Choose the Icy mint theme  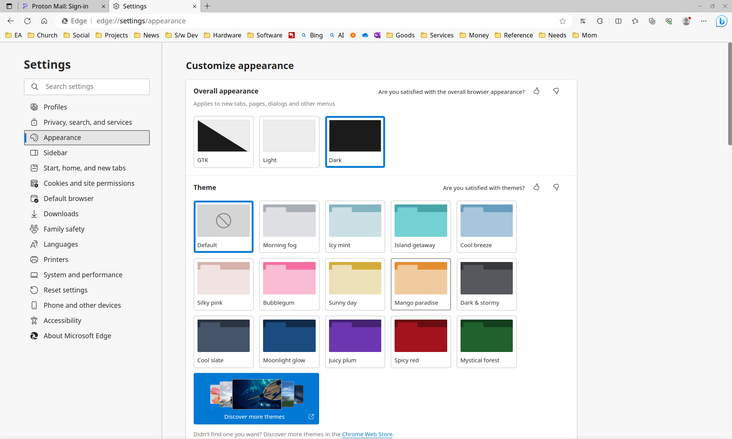click(355, 227)
